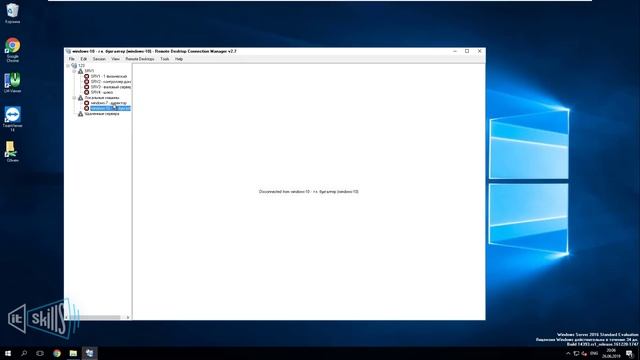
Task: Click the 'Disconnected from windows-10' message
Action: (309, 191)
